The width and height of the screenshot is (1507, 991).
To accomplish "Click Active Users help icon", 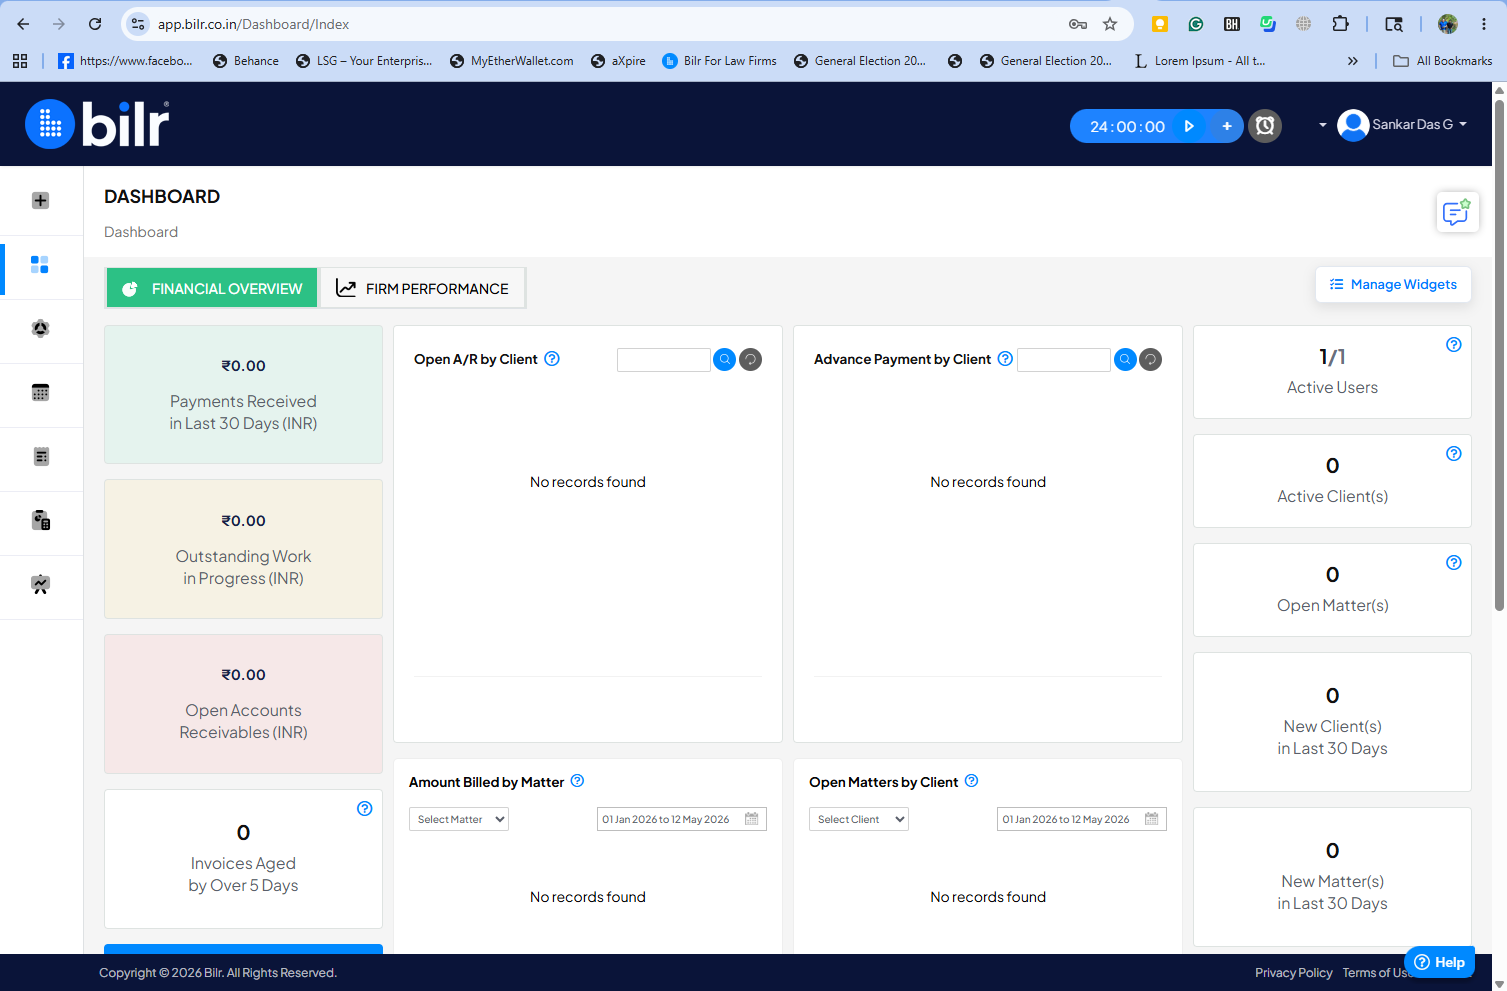I will tap(1454, 345).
